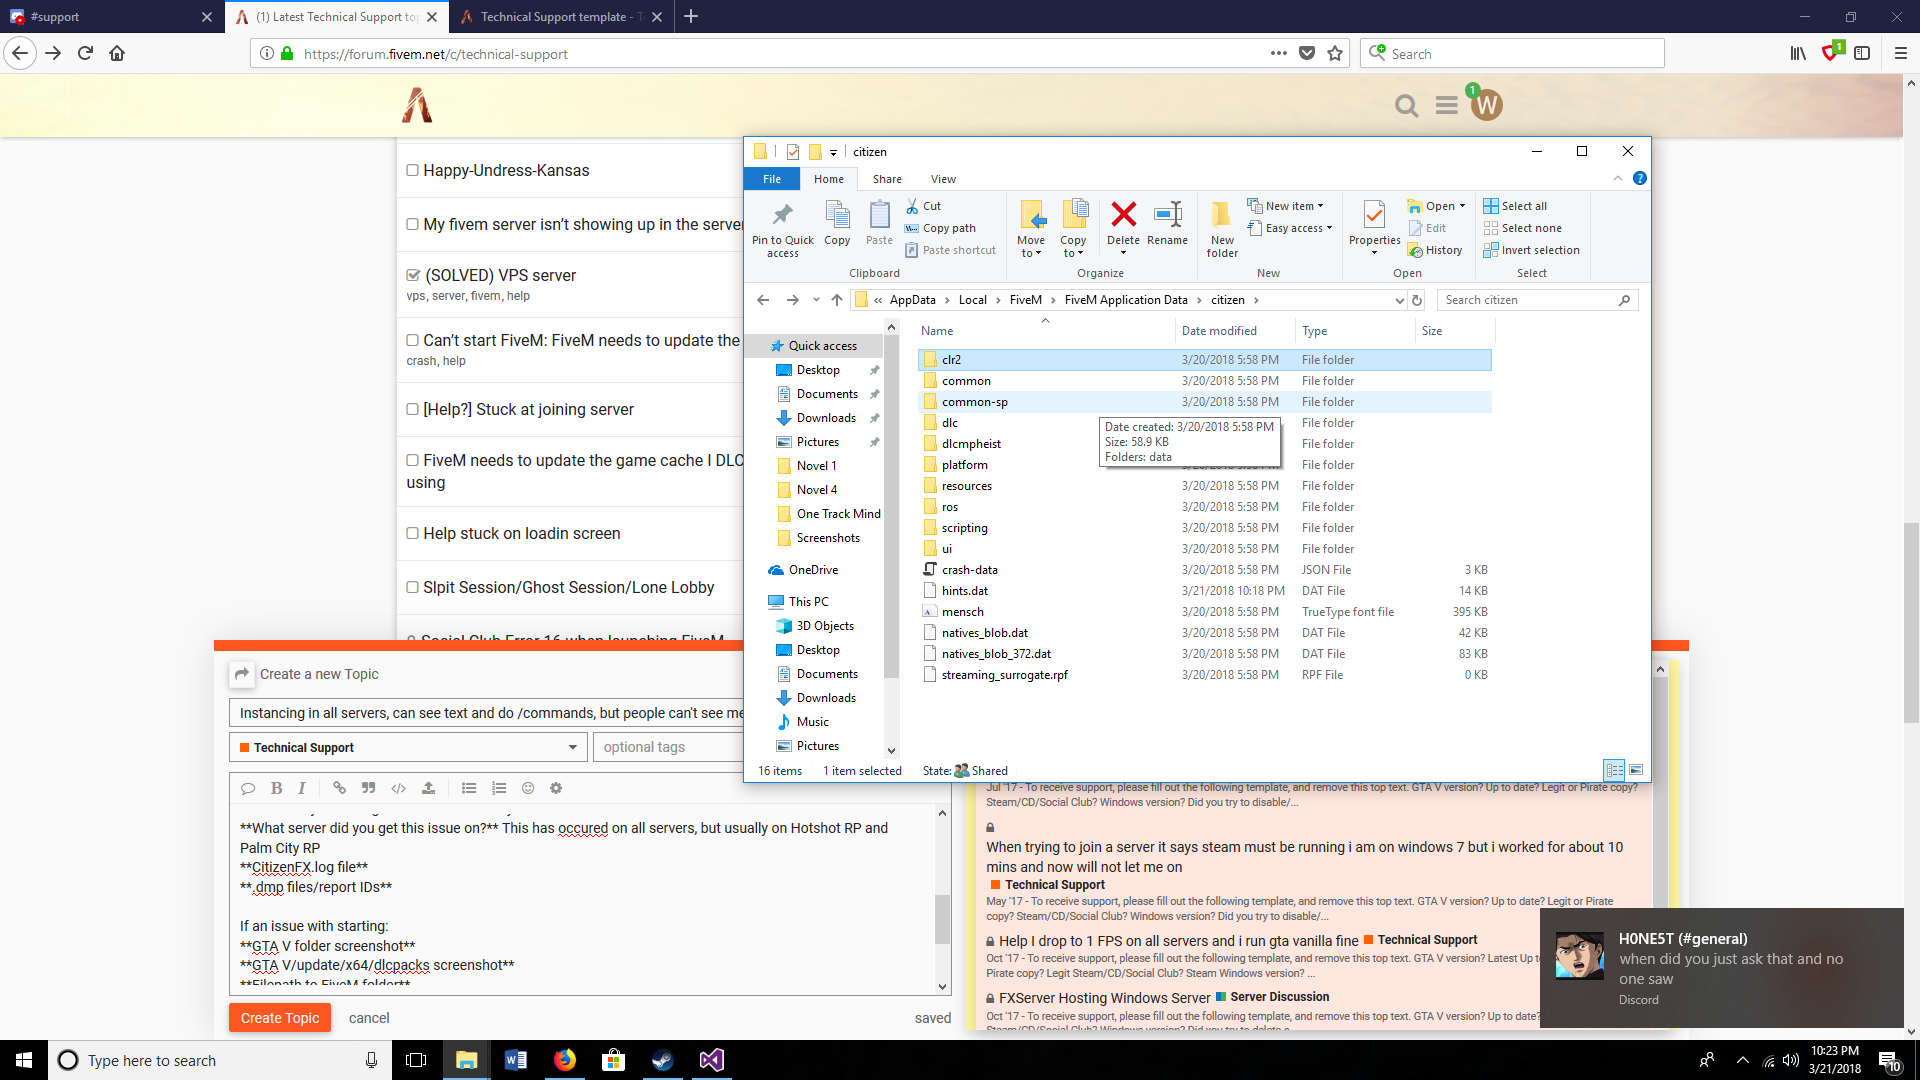Click Invert selection in the ribbon
Viewport: 1920px width, 1080px height.
pos(1531,250)
